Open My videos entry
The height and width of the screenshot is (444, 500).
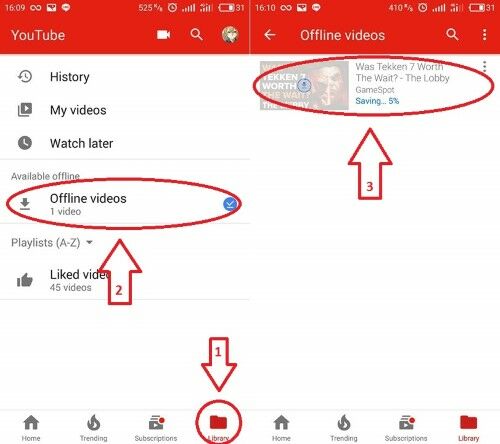(x=125, y=110)
